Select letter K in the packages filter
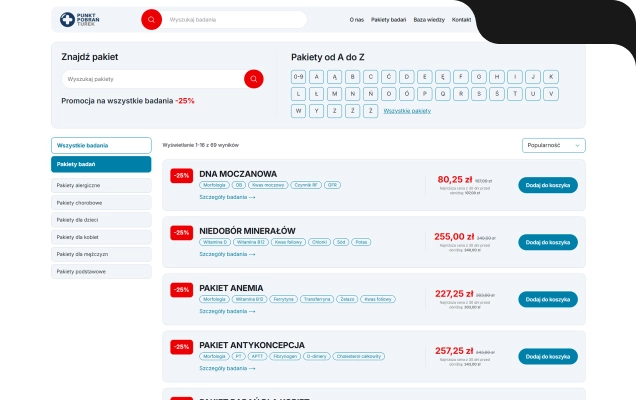636x400 pixels. pyautogui.click(x=551, y=77)
